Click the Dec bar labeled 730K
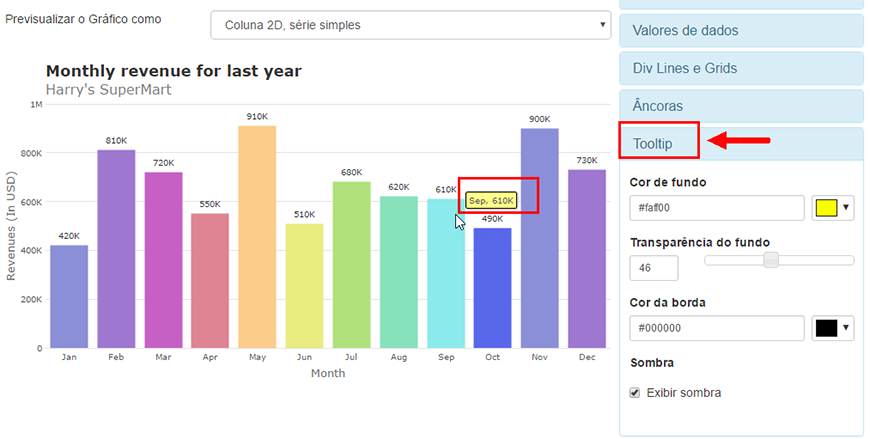Screen dimensions: 870x439 point(586,259)
